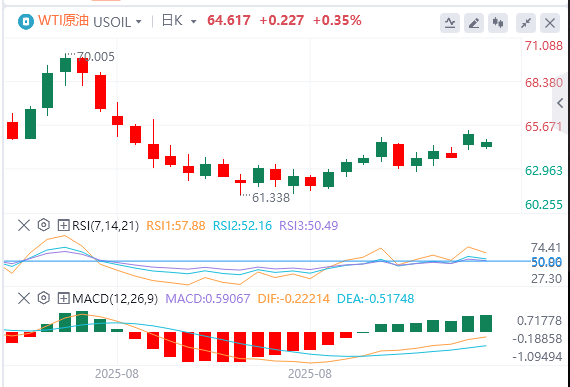Click the MACD(12,26,9) indicator label
The width and height of the screenshot is (570, 387).
pos(115,299)
